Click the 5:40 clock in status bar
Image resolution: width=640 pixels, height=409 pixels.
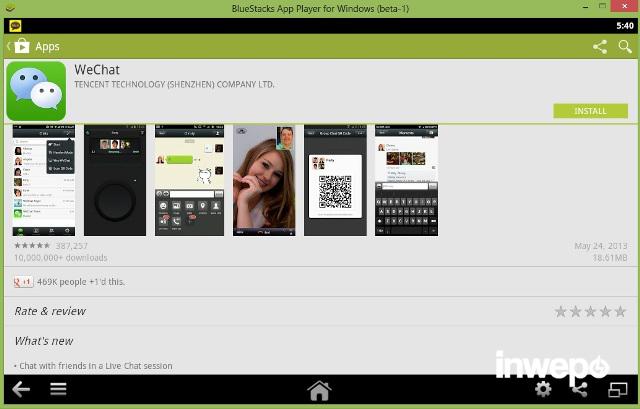pos(624,26)
